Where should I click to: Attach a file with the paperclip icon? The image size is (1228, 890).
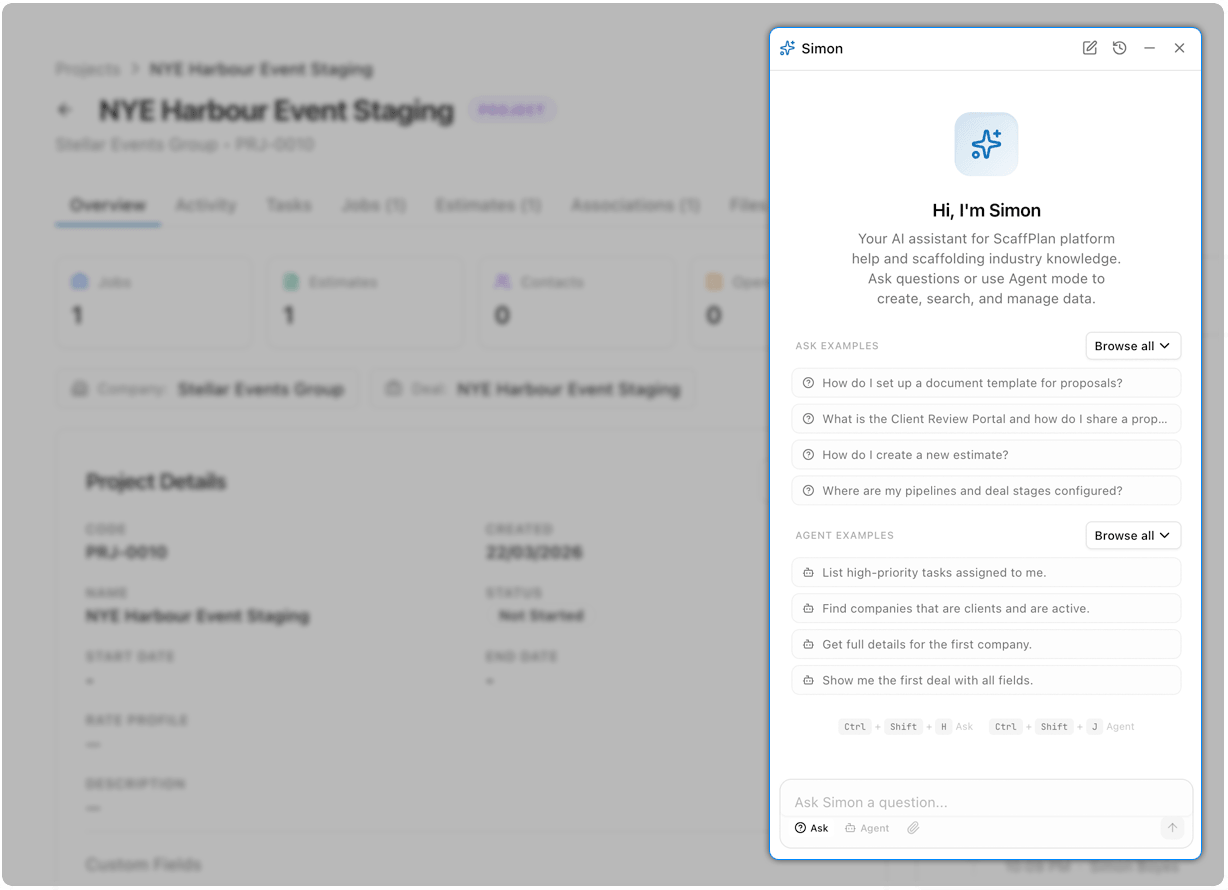[x=912, y=828]
